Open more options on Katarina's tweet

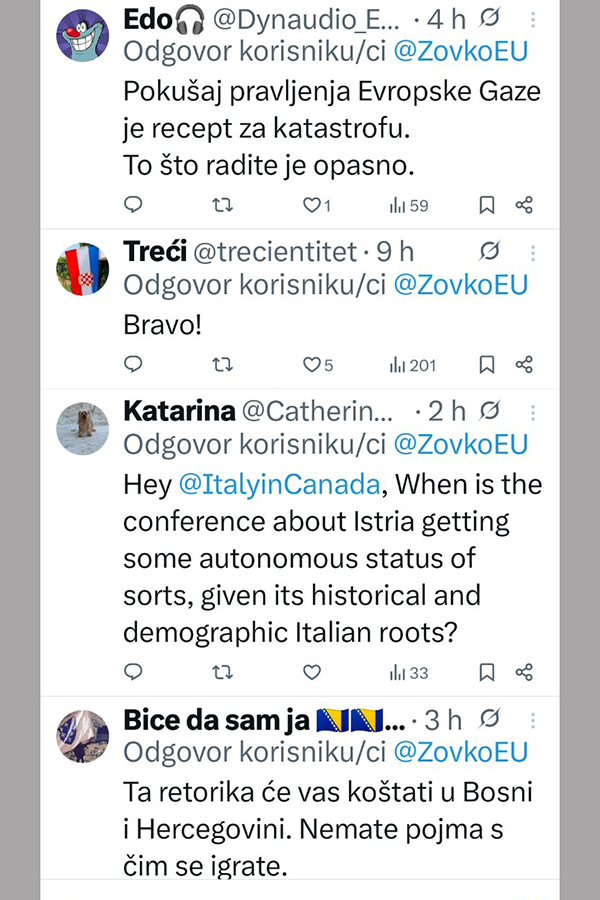pos(533,411)
